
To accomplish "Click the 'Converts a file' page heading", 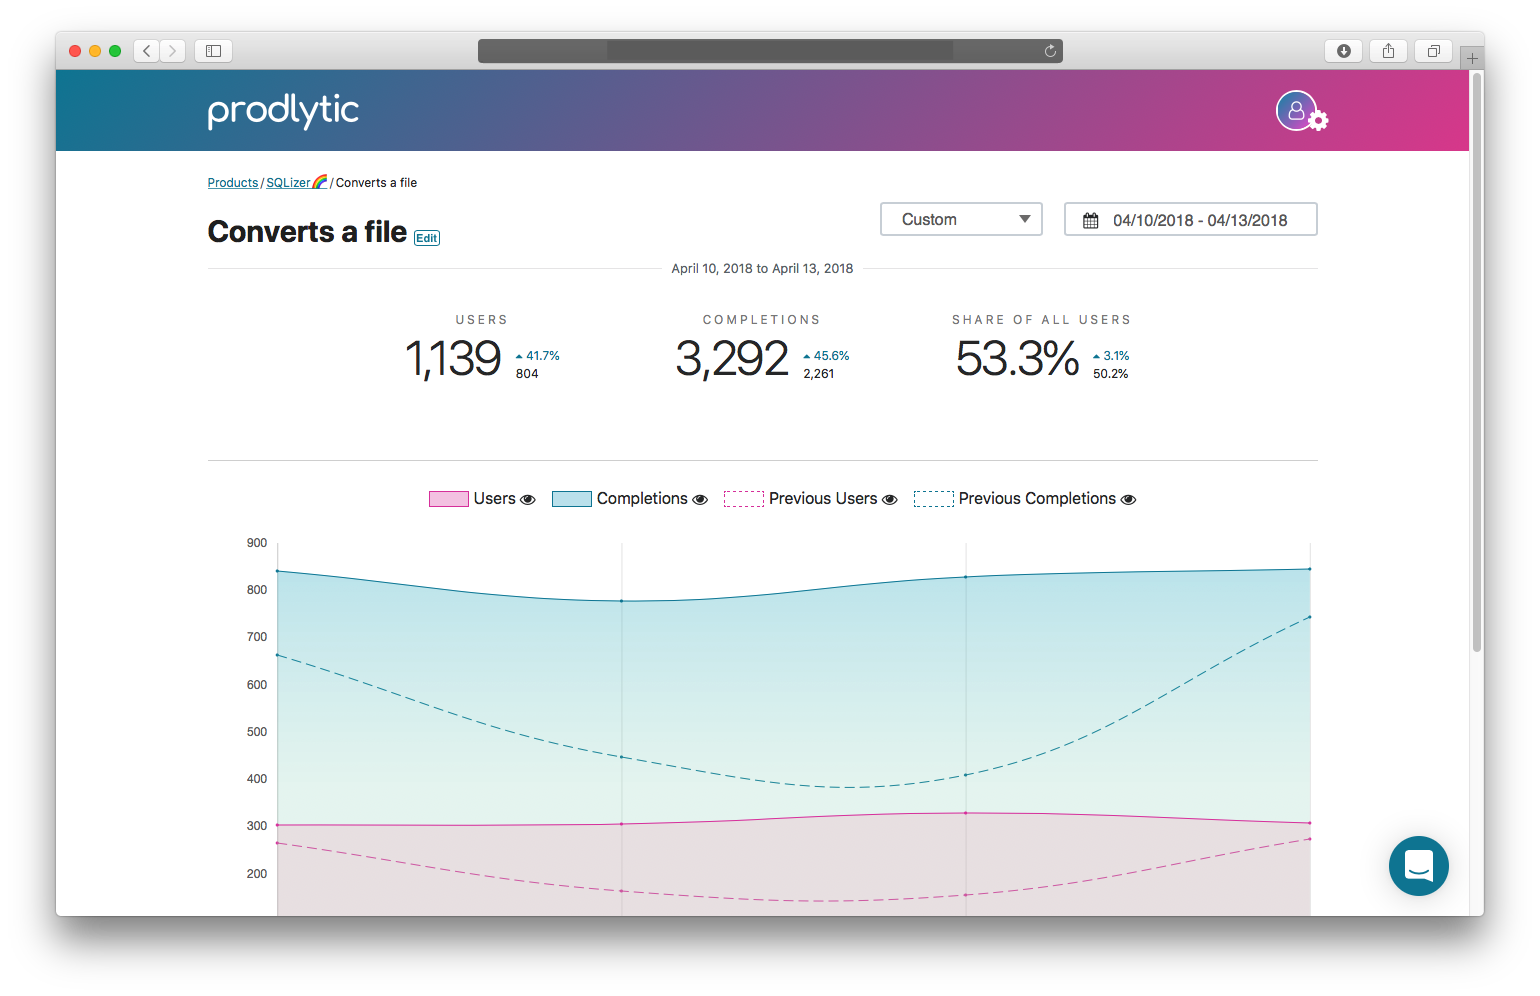I will (307, 232).
